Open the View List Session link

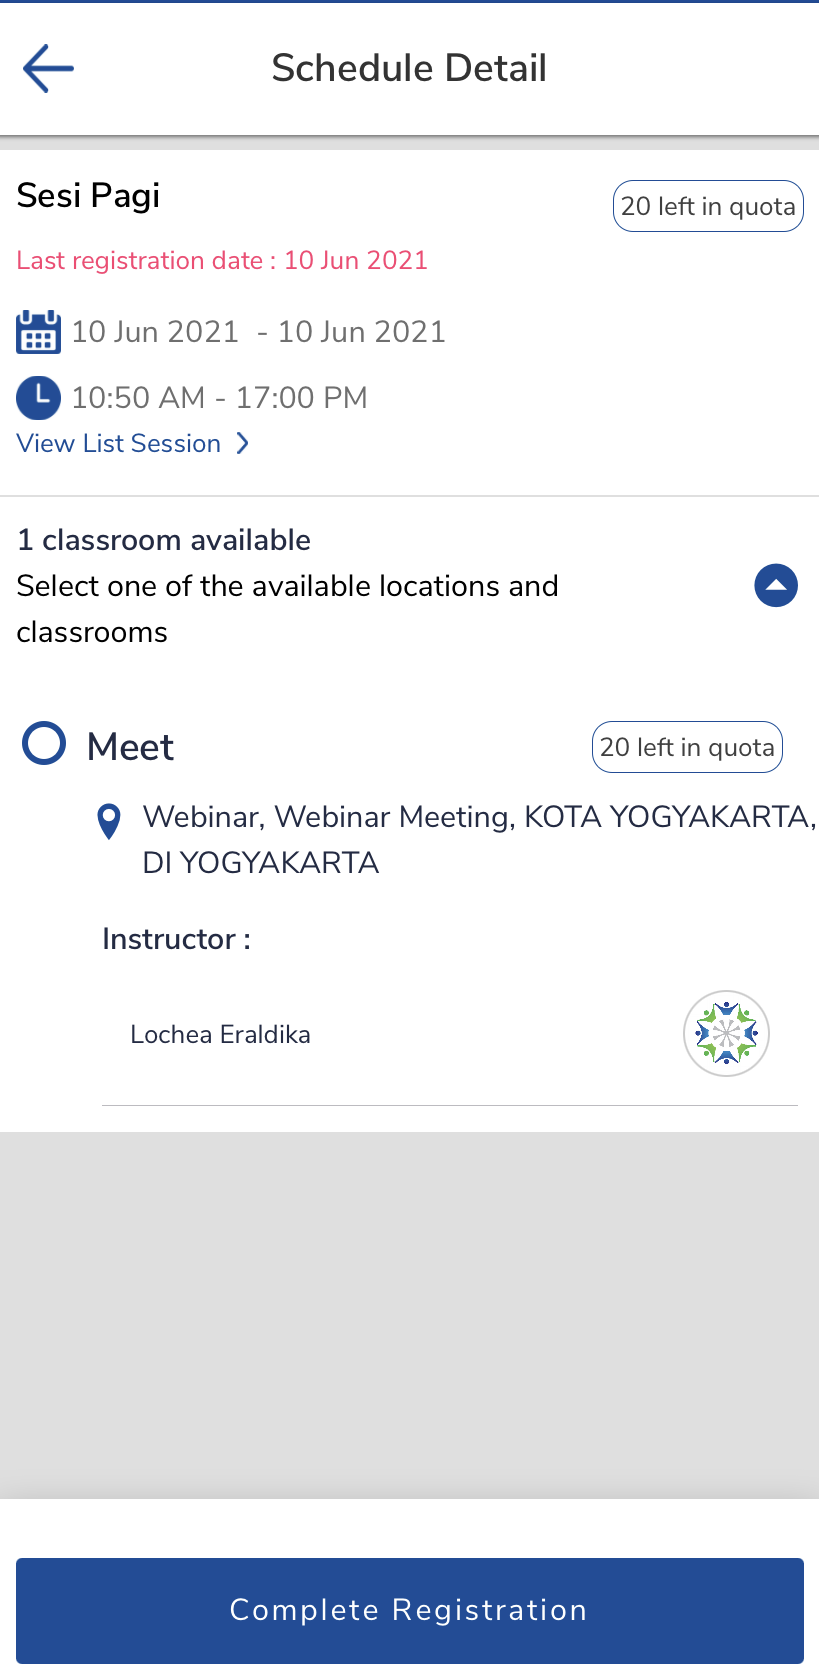pyautogui.click(x=119, y=443)
